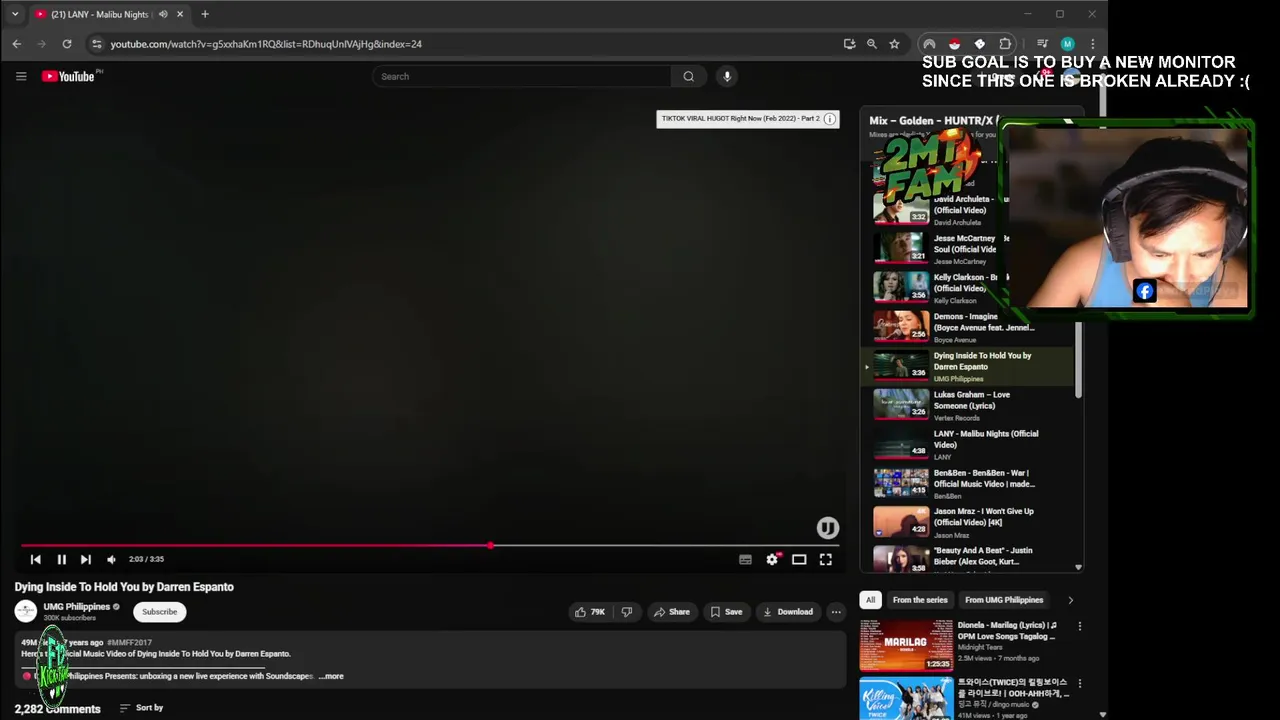Open options menu for Dionela - Marilag video

coord(1080,626)
